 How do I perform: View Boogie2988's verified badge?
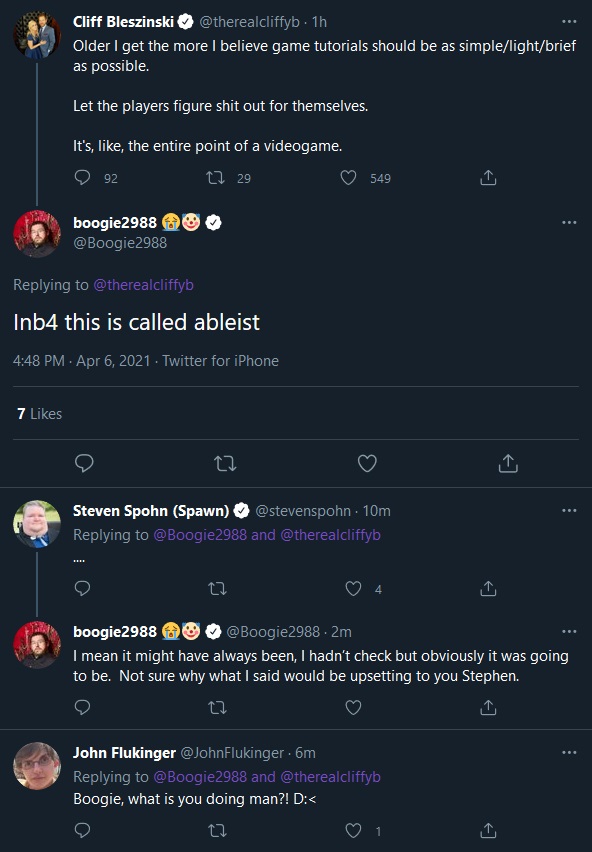(x=213, y=222)
